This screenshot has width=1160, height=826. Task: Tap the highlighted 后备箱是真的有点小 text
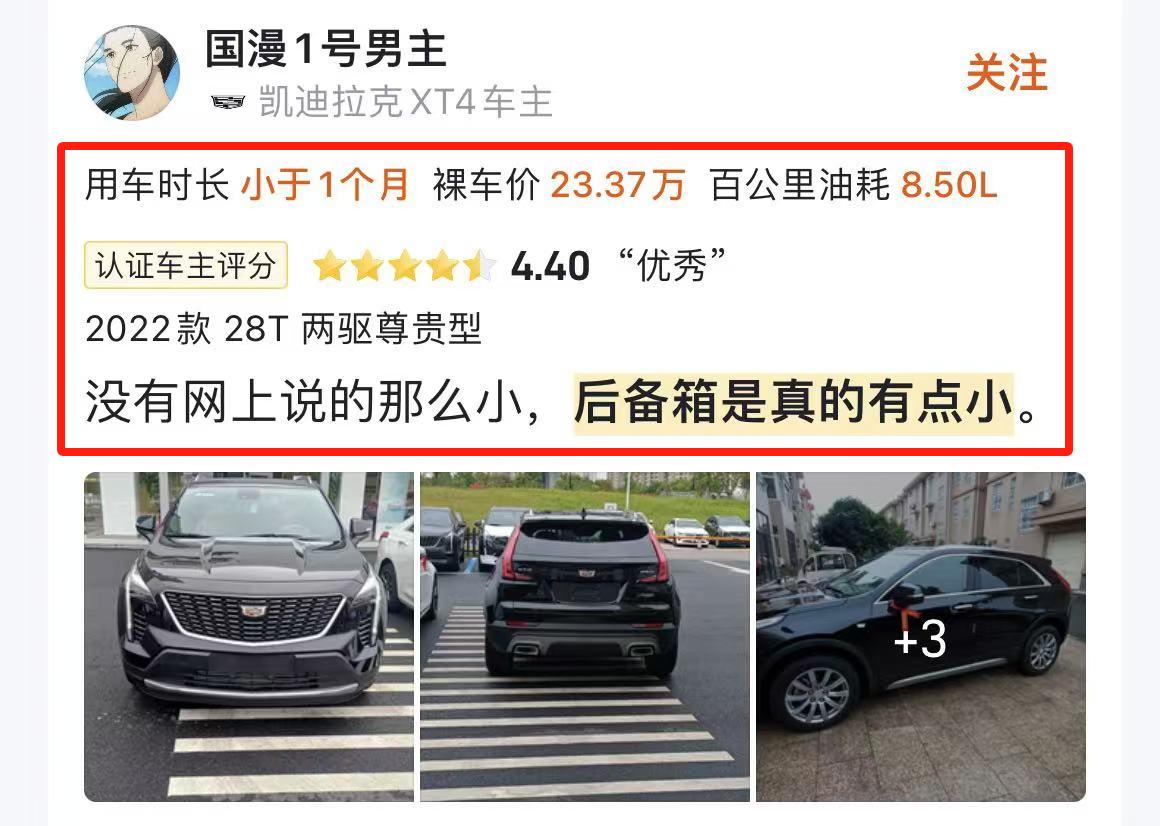(x=794, y=402)
